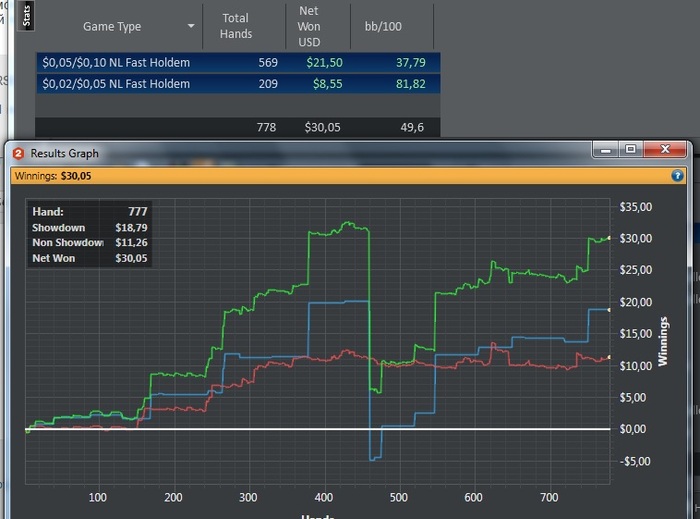Viewport: 700px width, 519px height.
Task: Sort by the Game Type column header
Action: tap(112, 27)
